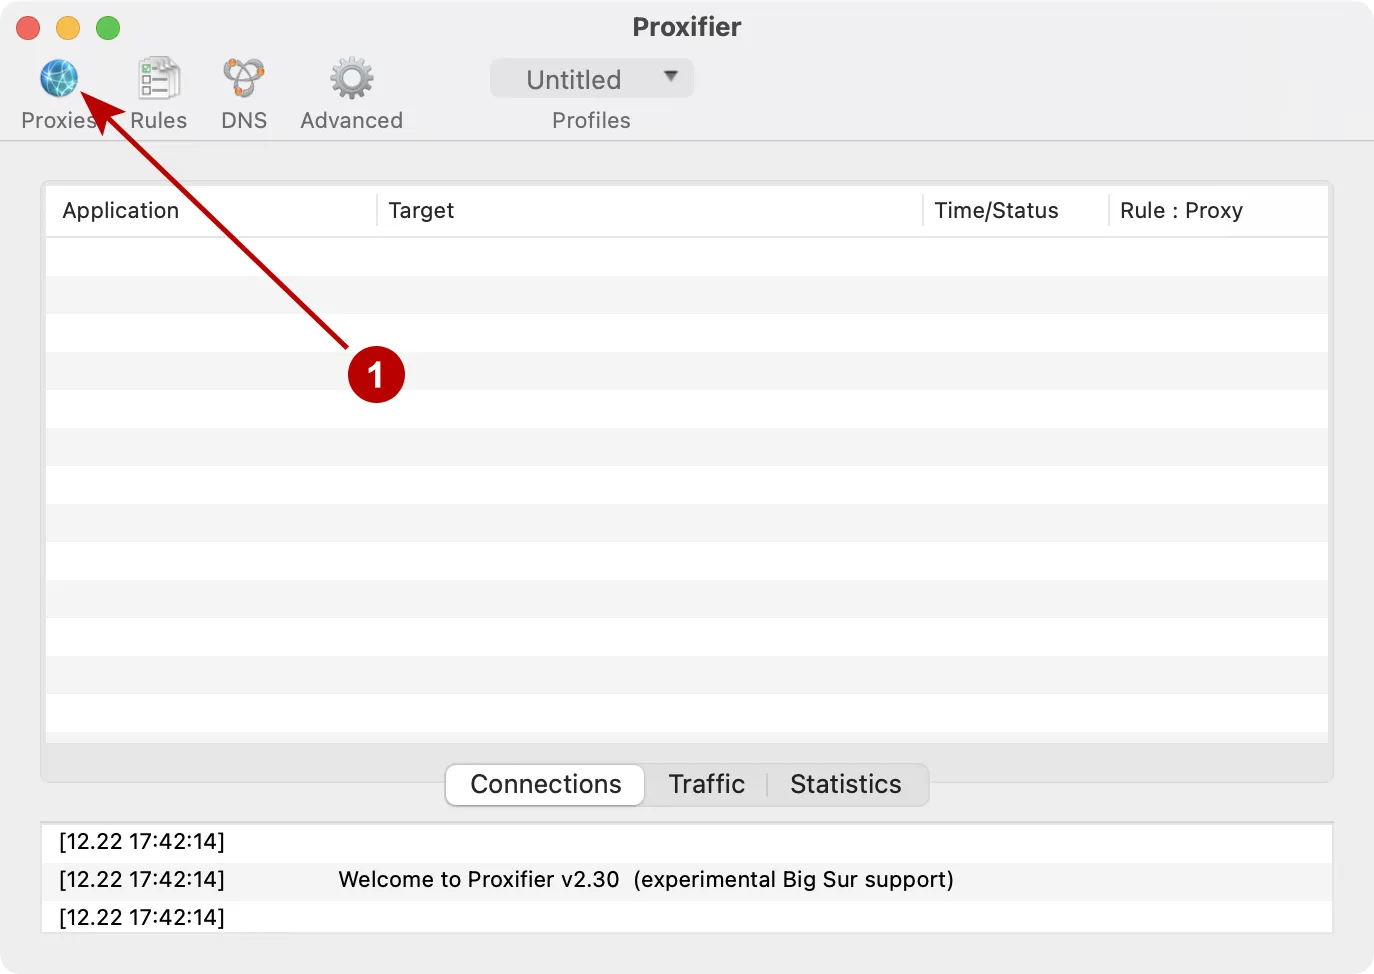The height and width of the screenshot is (974, 1374).
Task: Click the Advanced gear icon
Action: (x=351, y=77)
